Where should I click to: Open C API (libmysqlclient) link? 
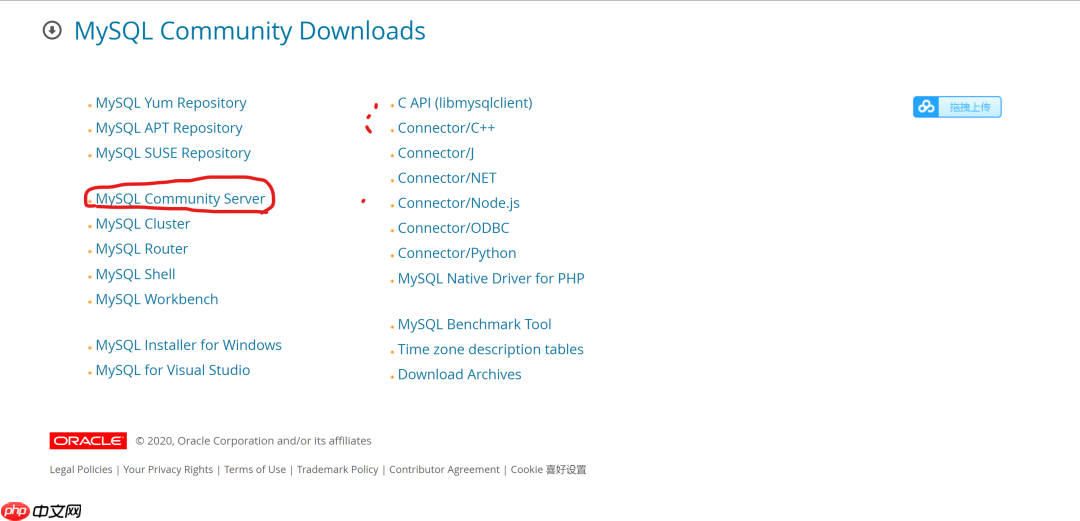[465, 103]
